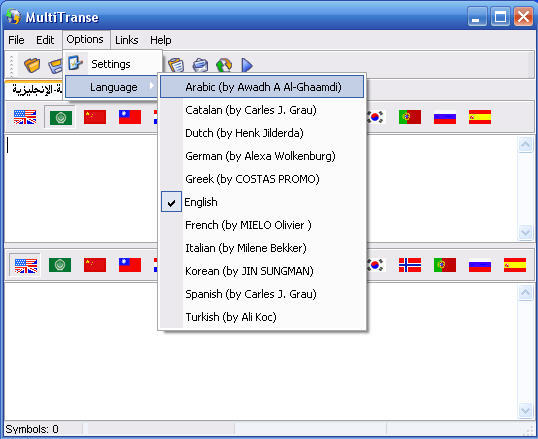
Task: Select Russian flag in source language row
Action: 445,117
